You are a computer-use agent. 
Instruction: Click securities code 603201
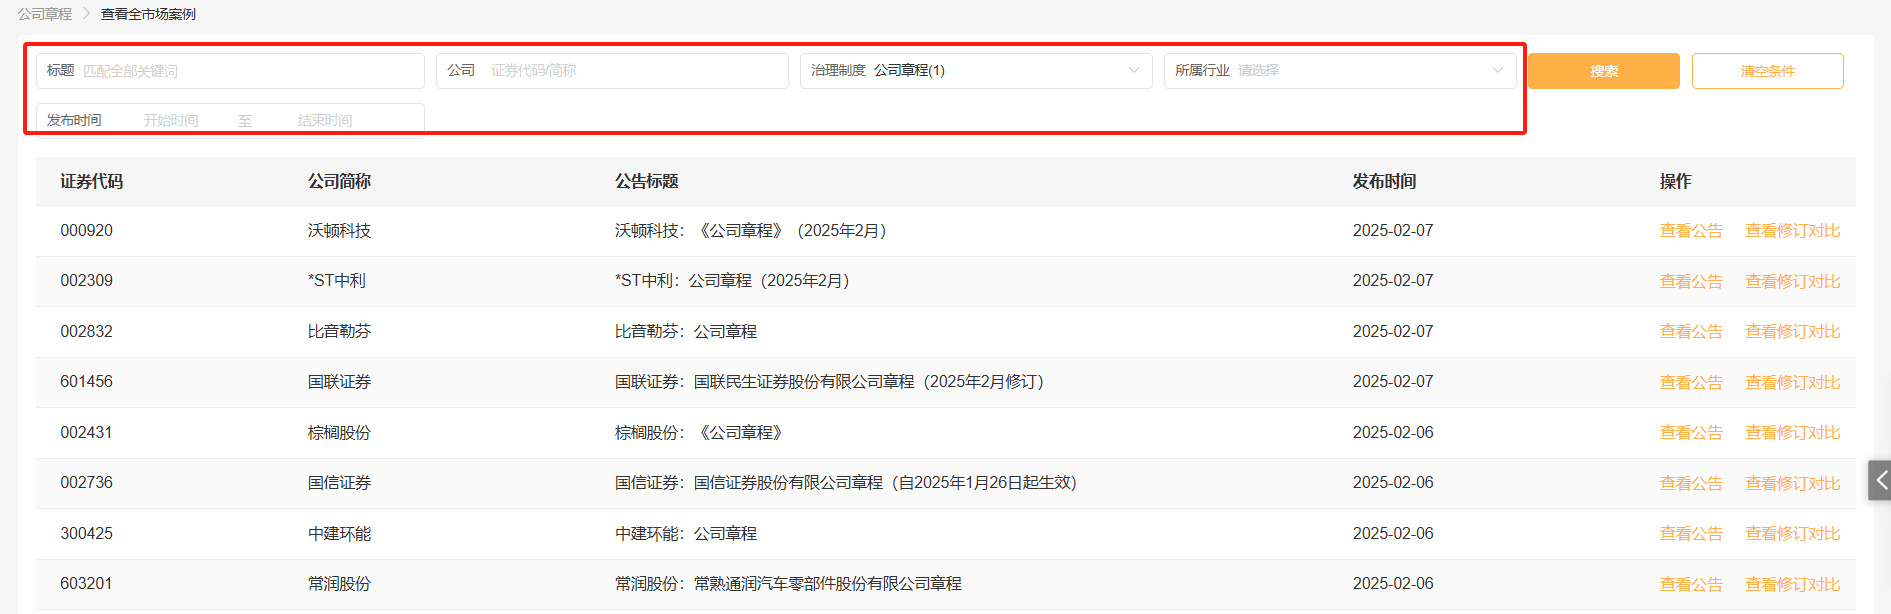point(86,584)
